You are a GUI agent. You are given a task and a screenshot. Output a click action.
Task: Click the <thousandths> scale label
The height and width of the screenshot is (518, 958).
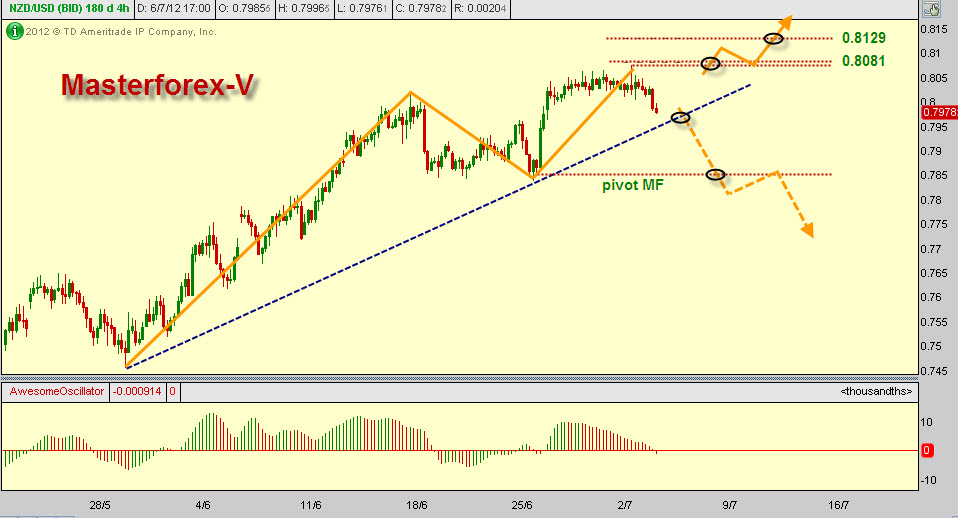point(876,391)
